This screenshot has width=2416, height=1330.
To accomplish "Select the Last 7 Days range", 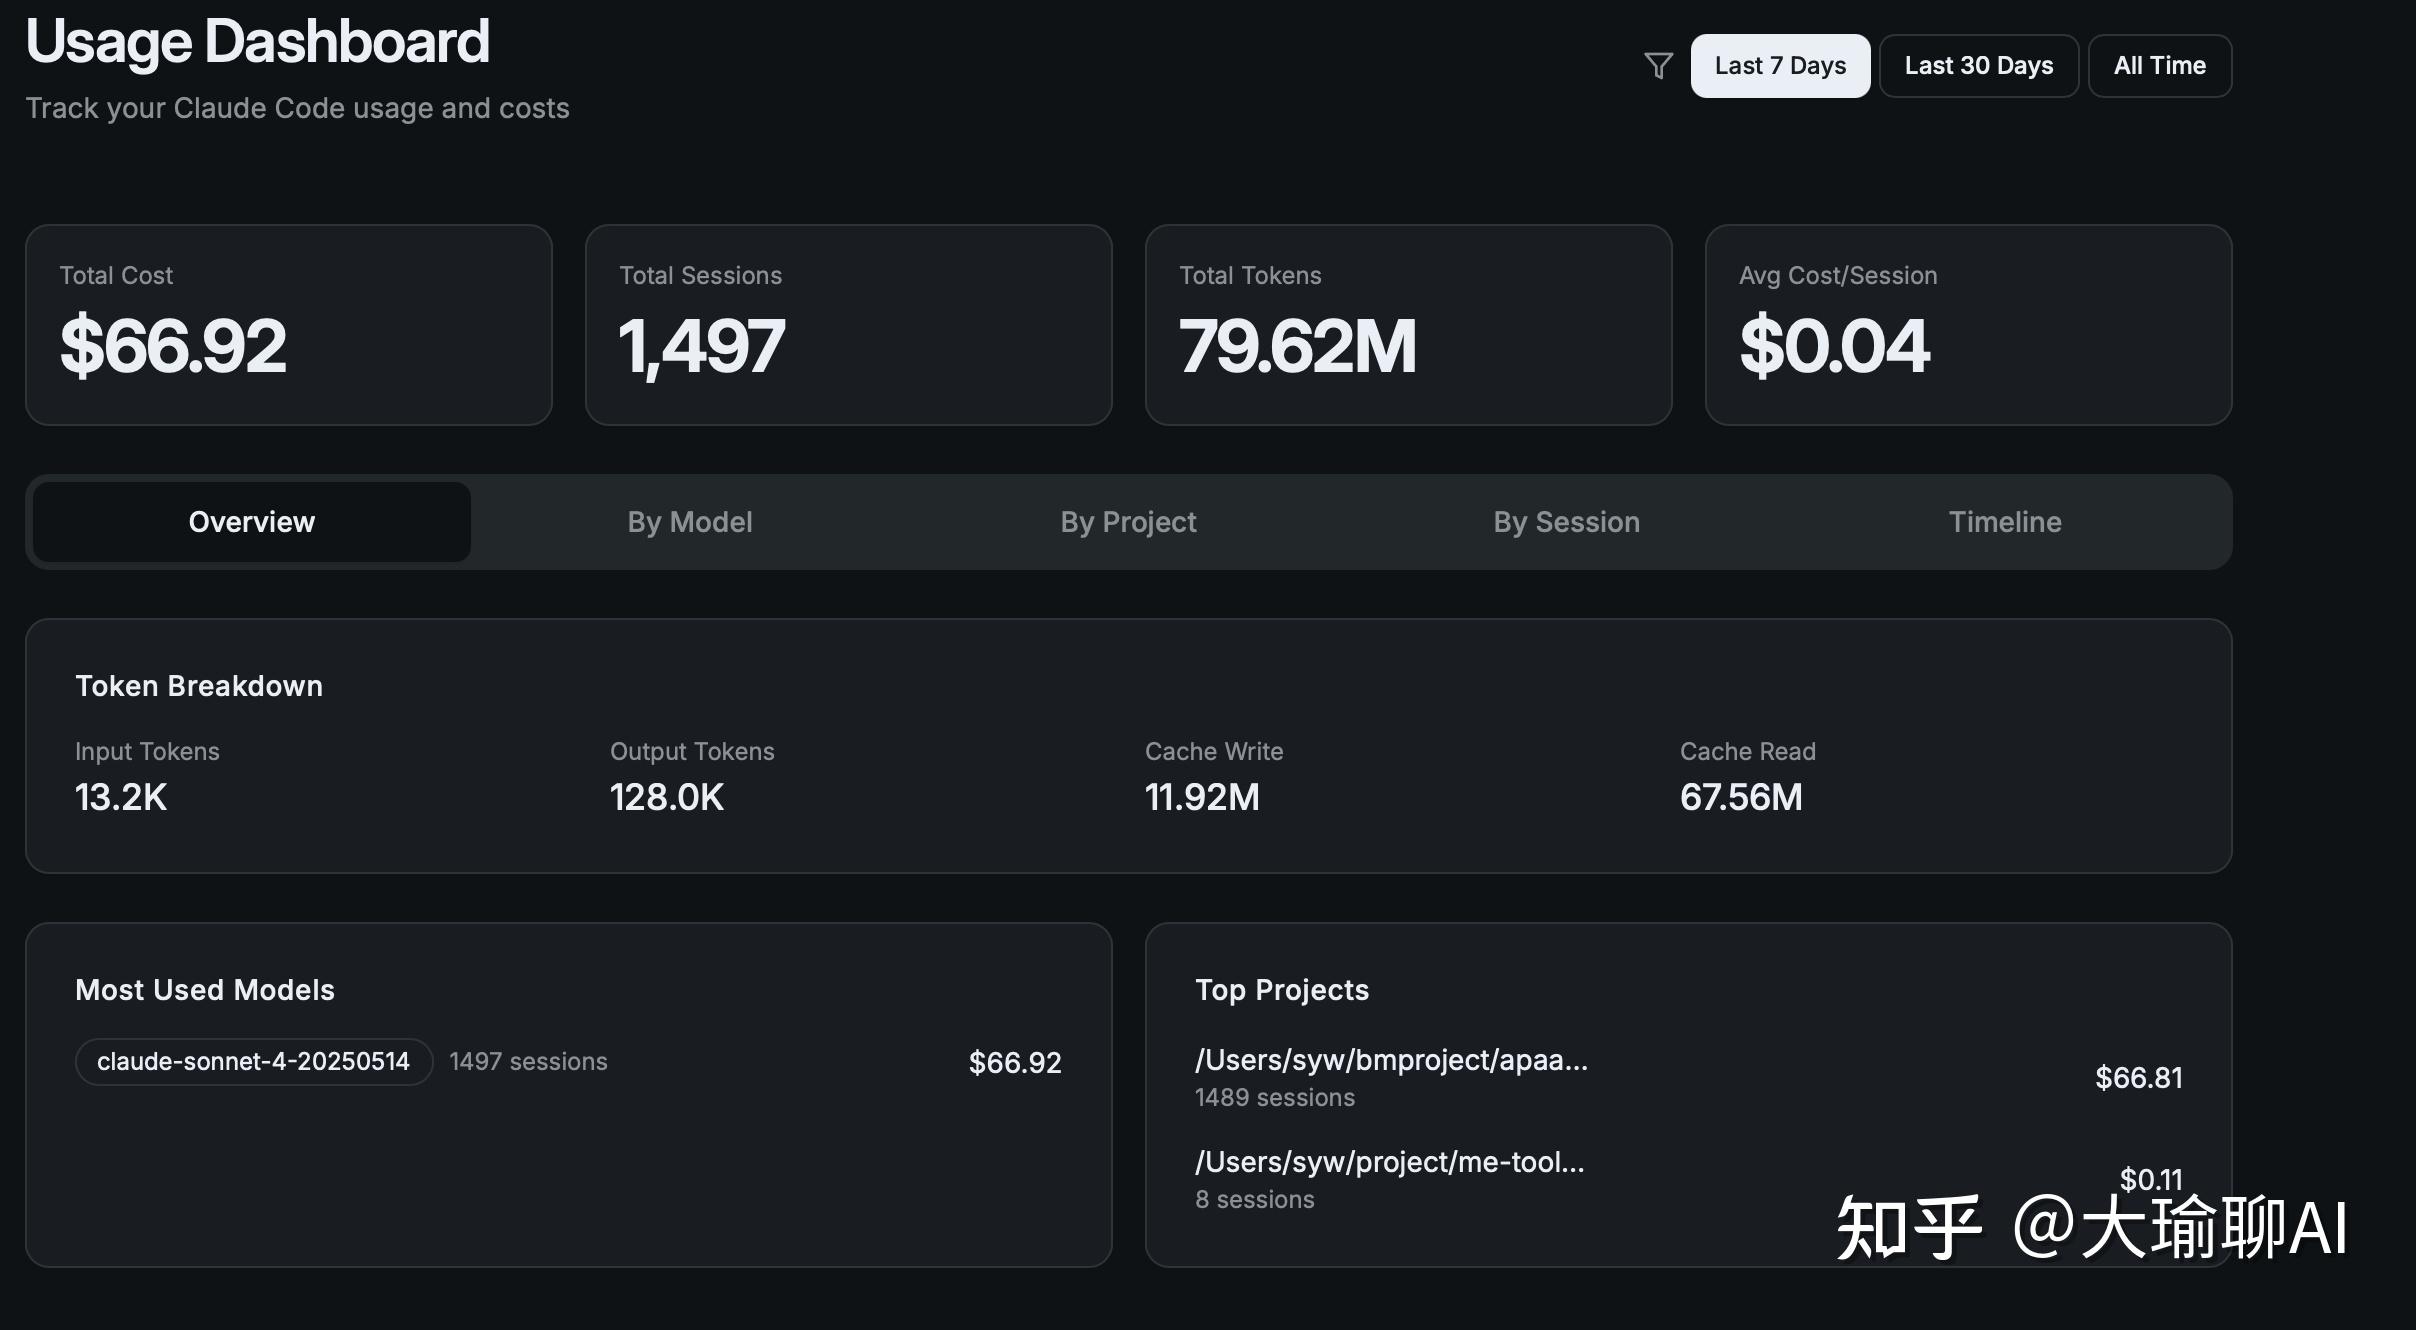I will tap(1780, 66).
